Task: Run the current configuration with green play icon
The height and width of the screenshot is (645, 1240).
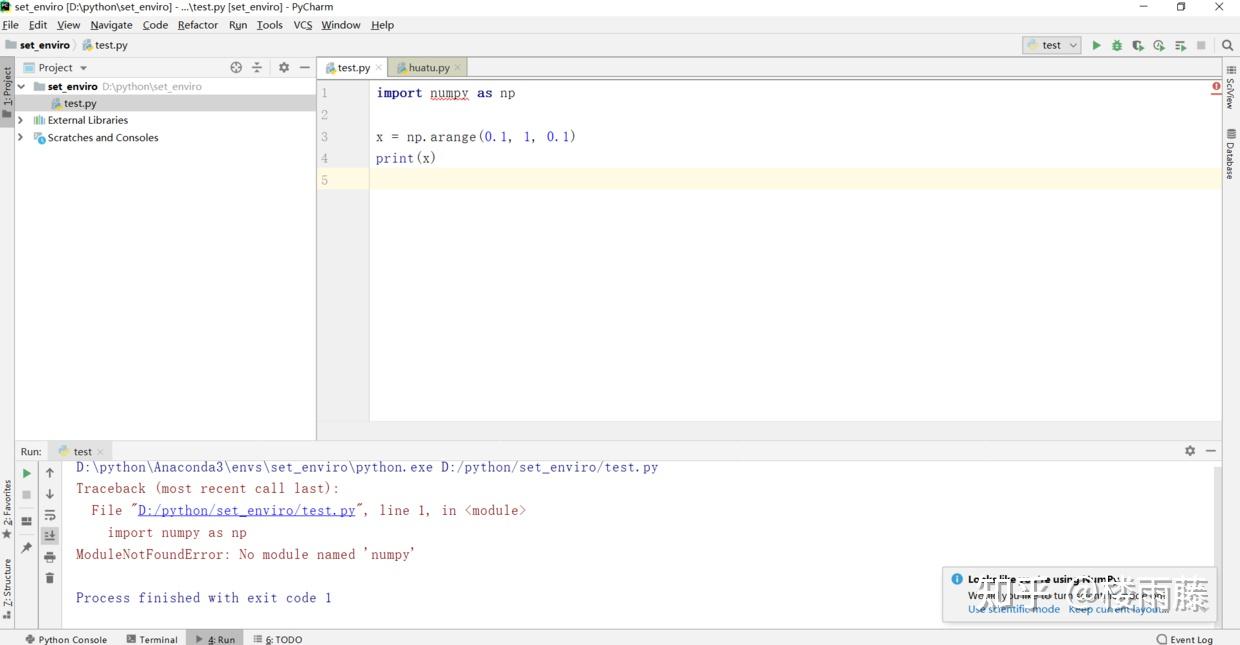Action: click(1096, 45)
